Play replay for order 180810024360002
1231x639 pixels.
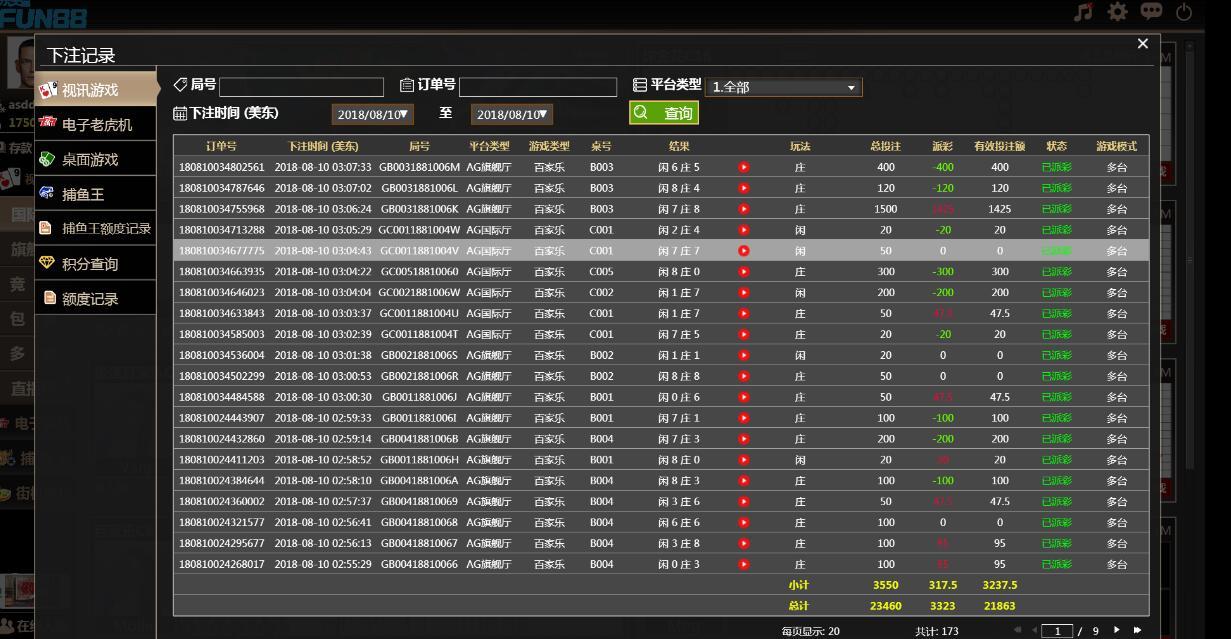point(743,502)
